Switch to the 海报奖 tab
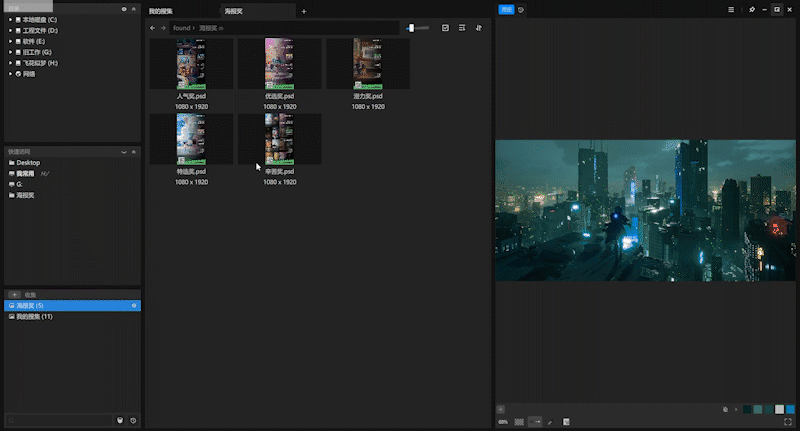The width and height of the screenshot is (800, 431). (234, 11)
